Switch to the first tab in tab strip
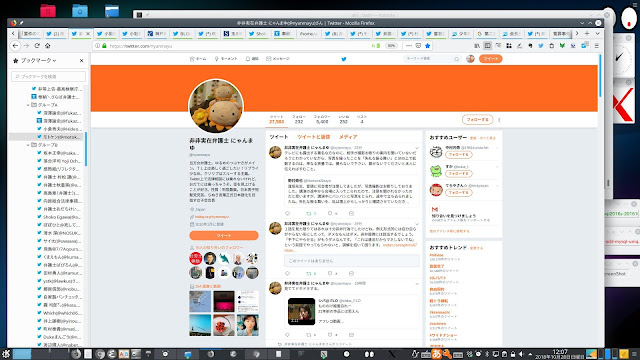The height and width of the screenshot is (360, 640). 31,33
